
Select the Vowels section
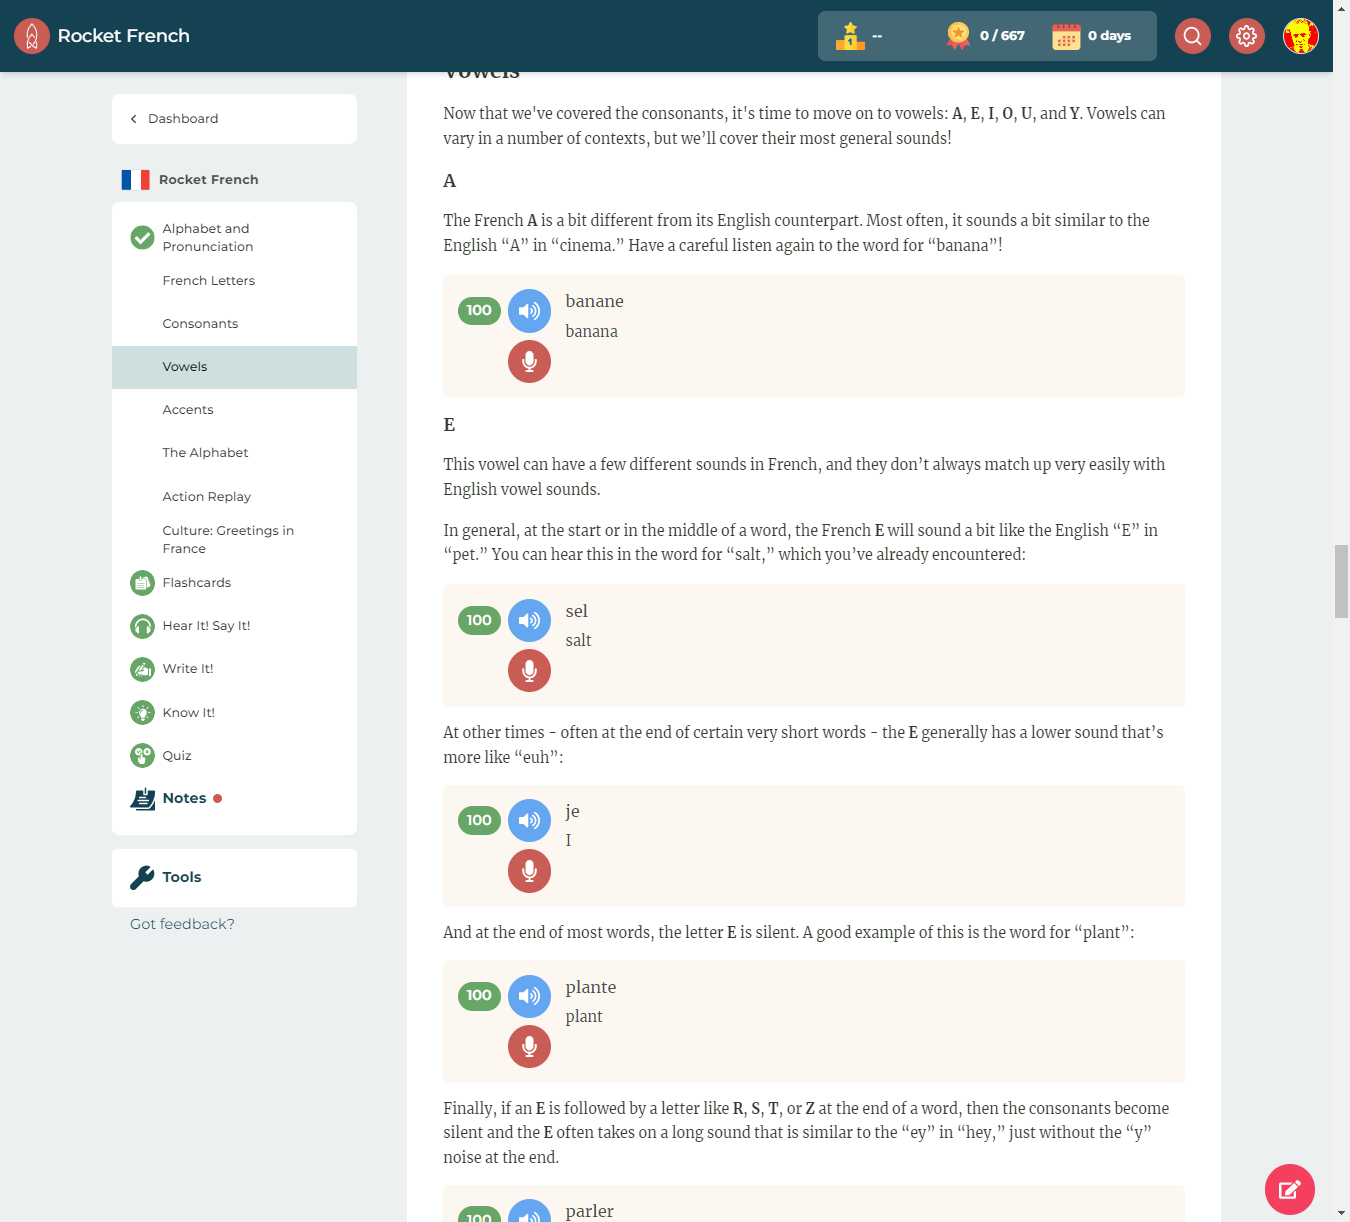pos(234,367)
